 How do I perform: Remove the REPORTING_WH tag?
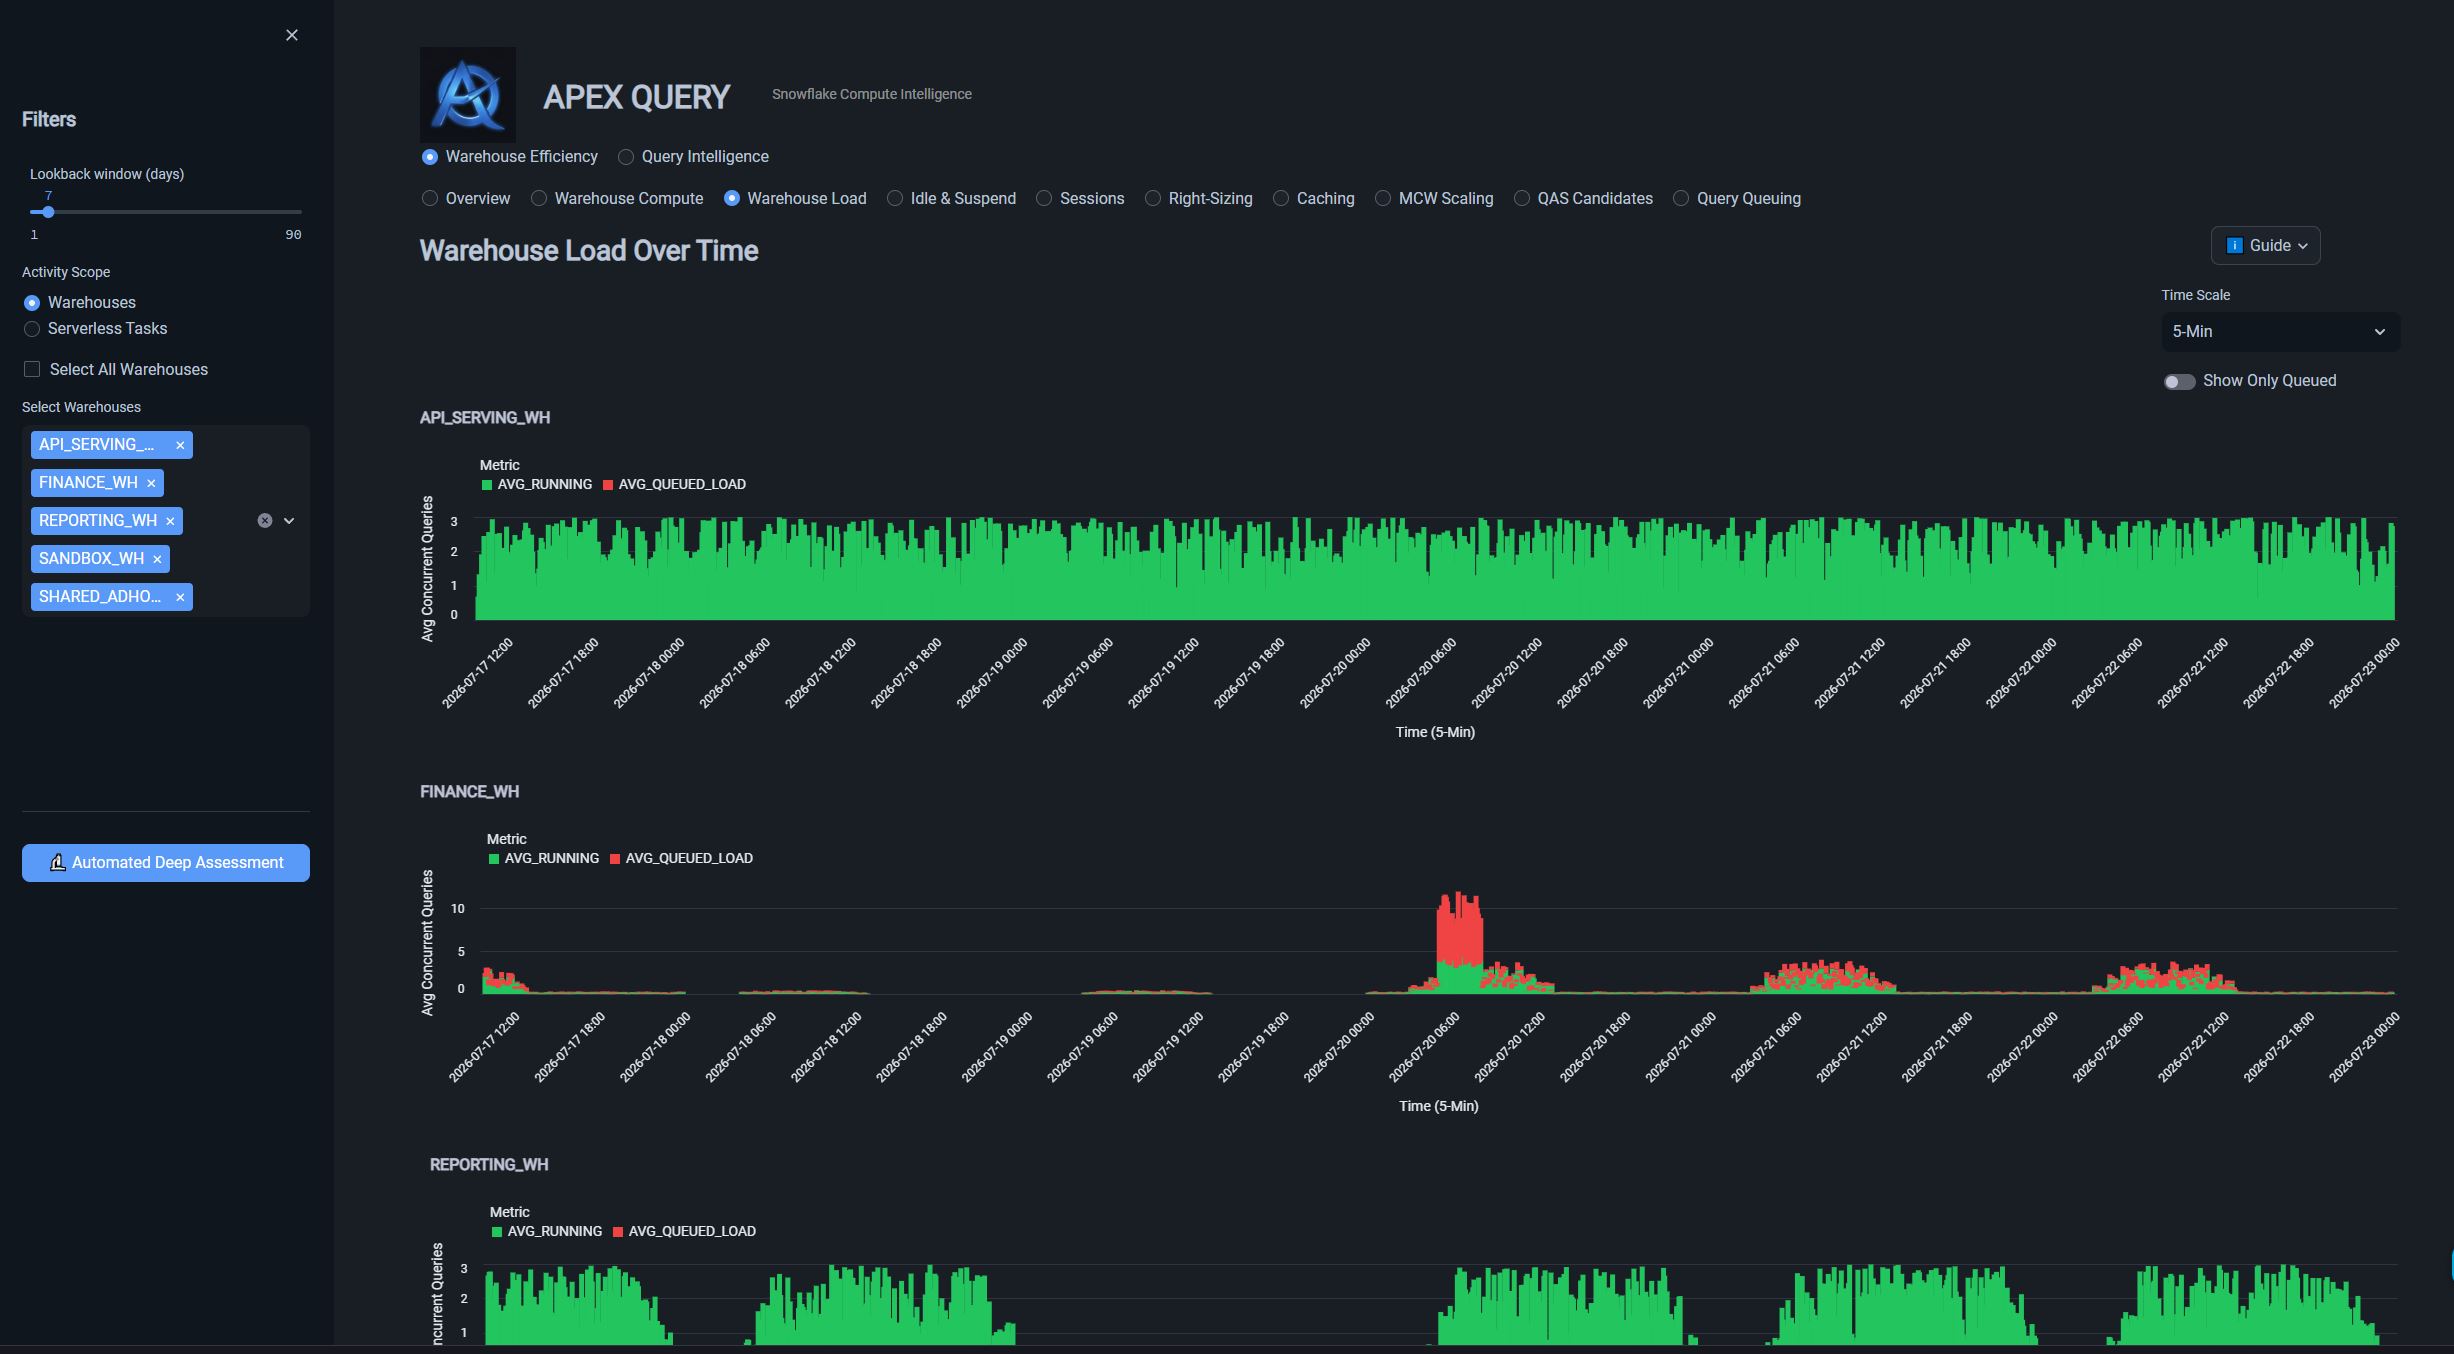(x=170, y=521)
